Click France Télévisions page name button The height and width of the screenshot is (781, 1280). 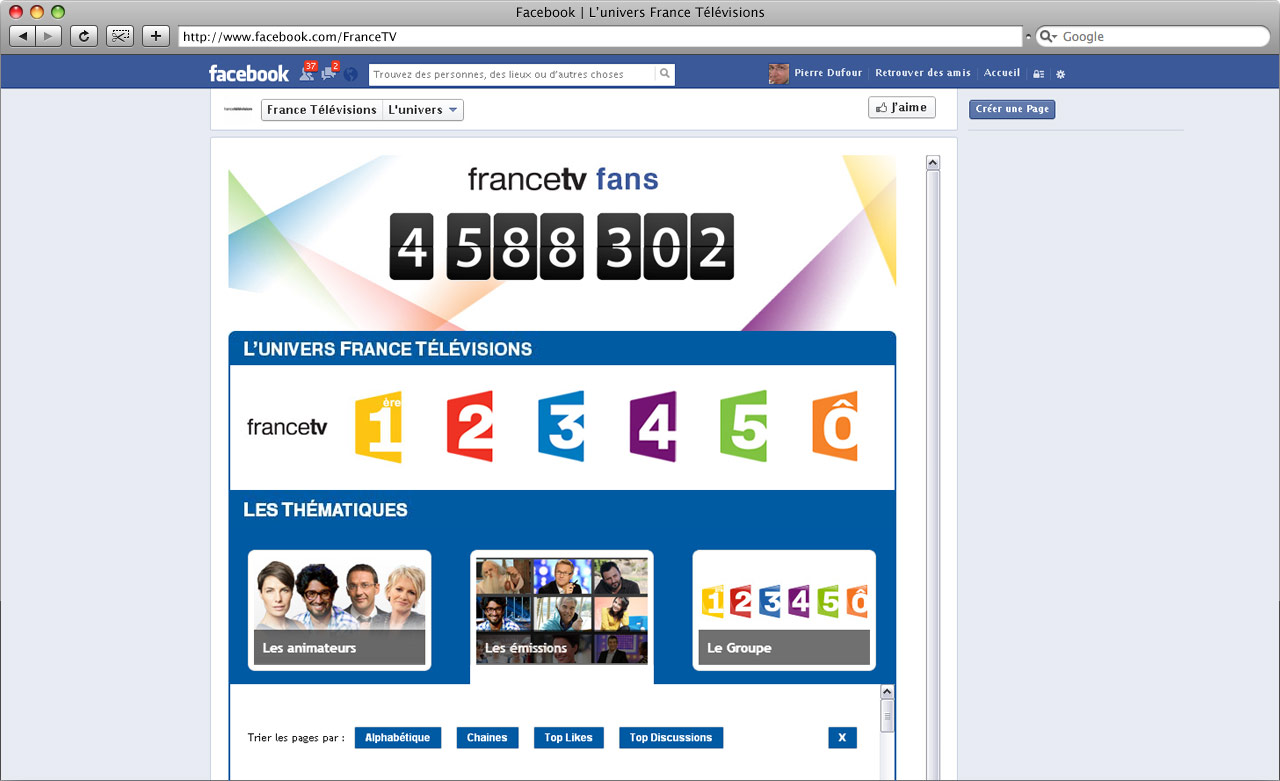point(322,110)
